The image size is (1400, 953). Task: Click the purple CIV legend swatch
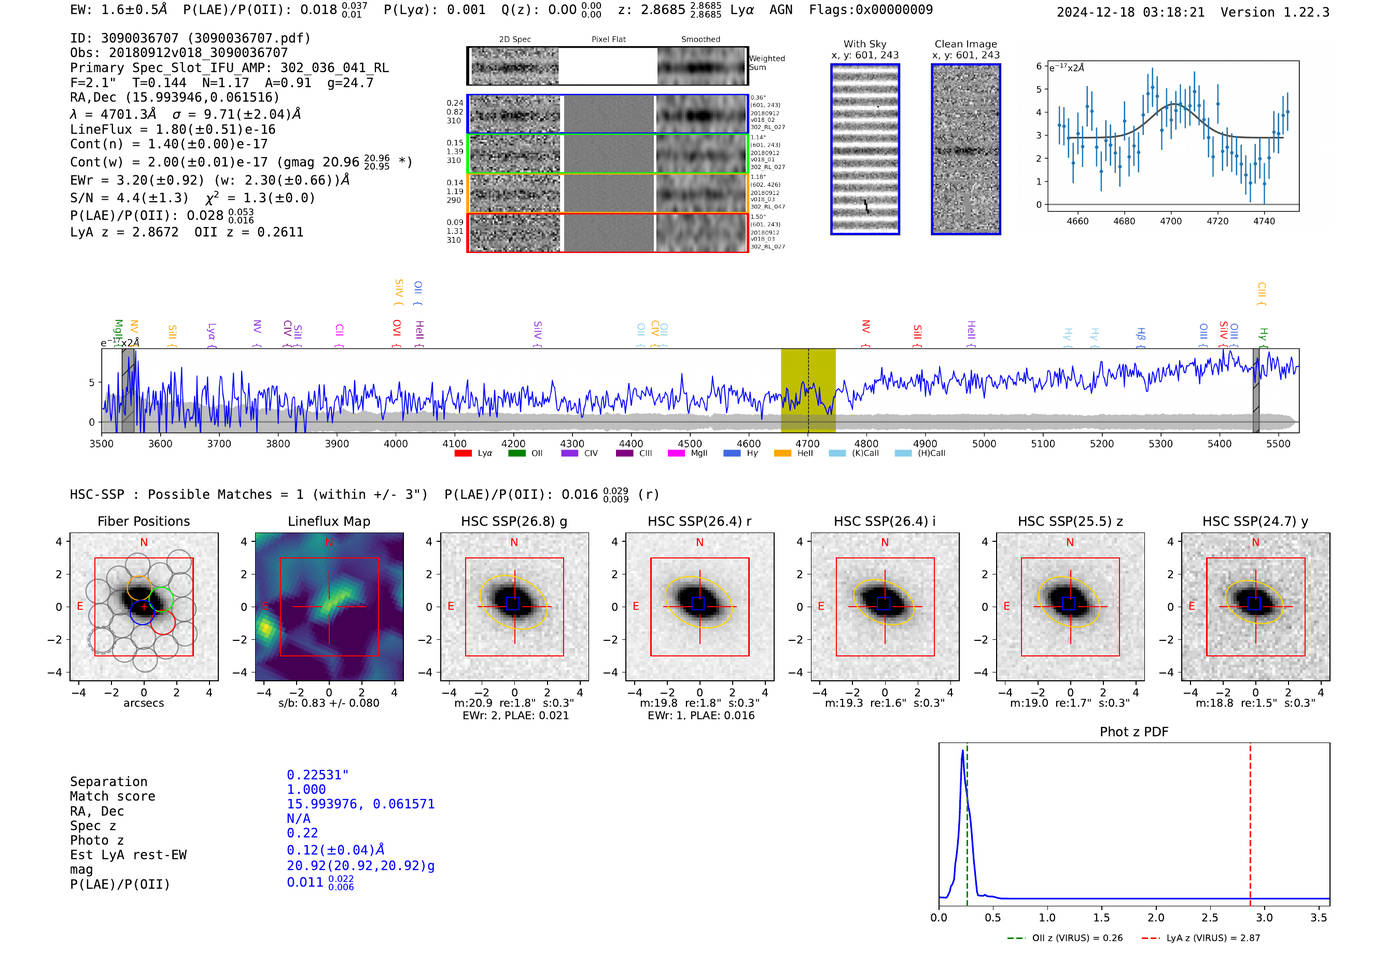(x=569, y=454)
